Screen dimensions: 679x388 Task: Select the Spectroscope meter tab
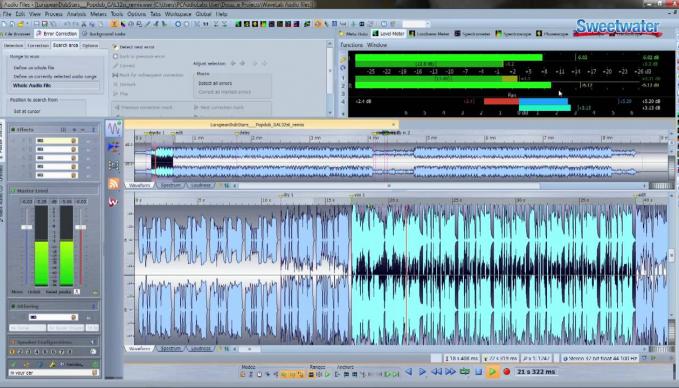click(514, 33)
